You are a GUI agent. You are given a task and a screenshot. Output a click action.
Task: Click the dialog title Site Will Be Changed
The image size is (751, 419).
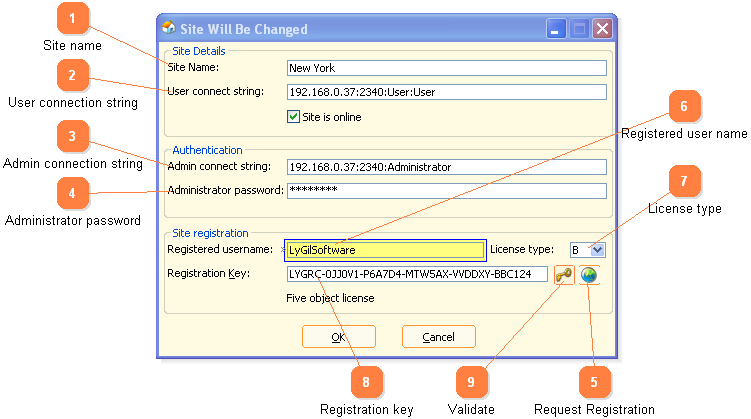(x=244, y=29)
